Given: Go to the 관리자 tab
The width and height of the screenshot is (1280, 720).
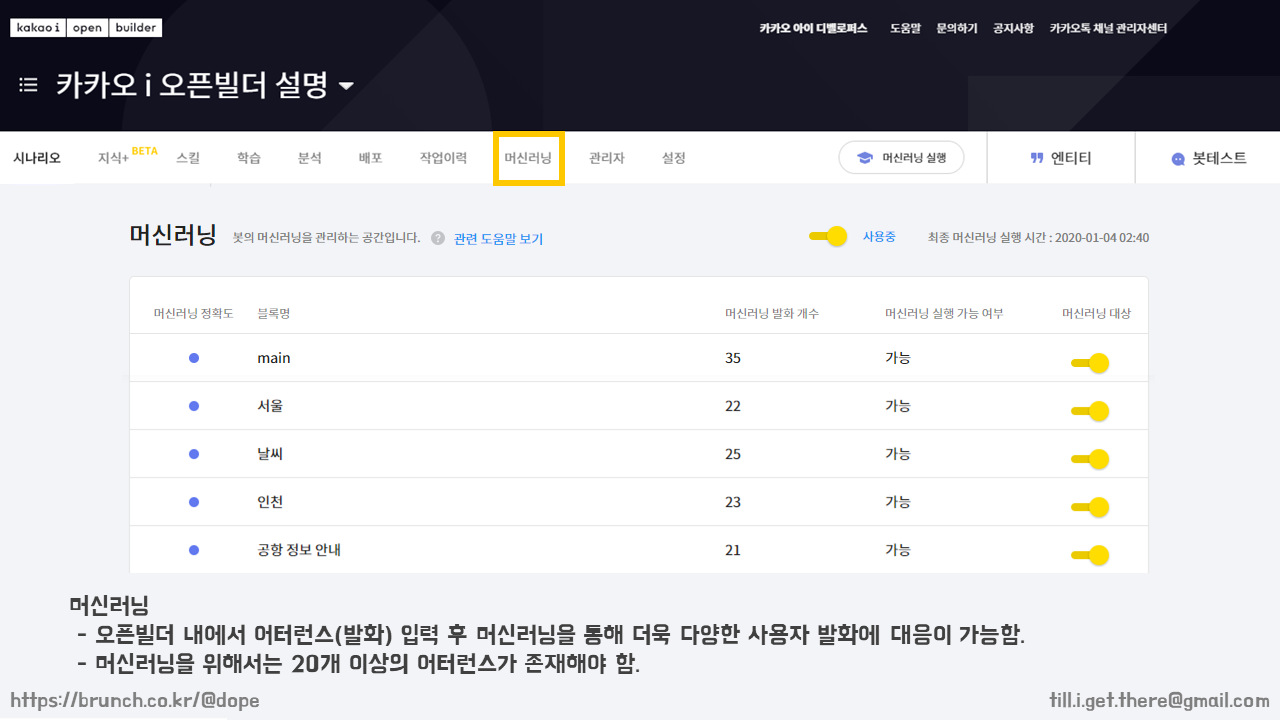Looking at the screenshot, I should click(607, 158).
